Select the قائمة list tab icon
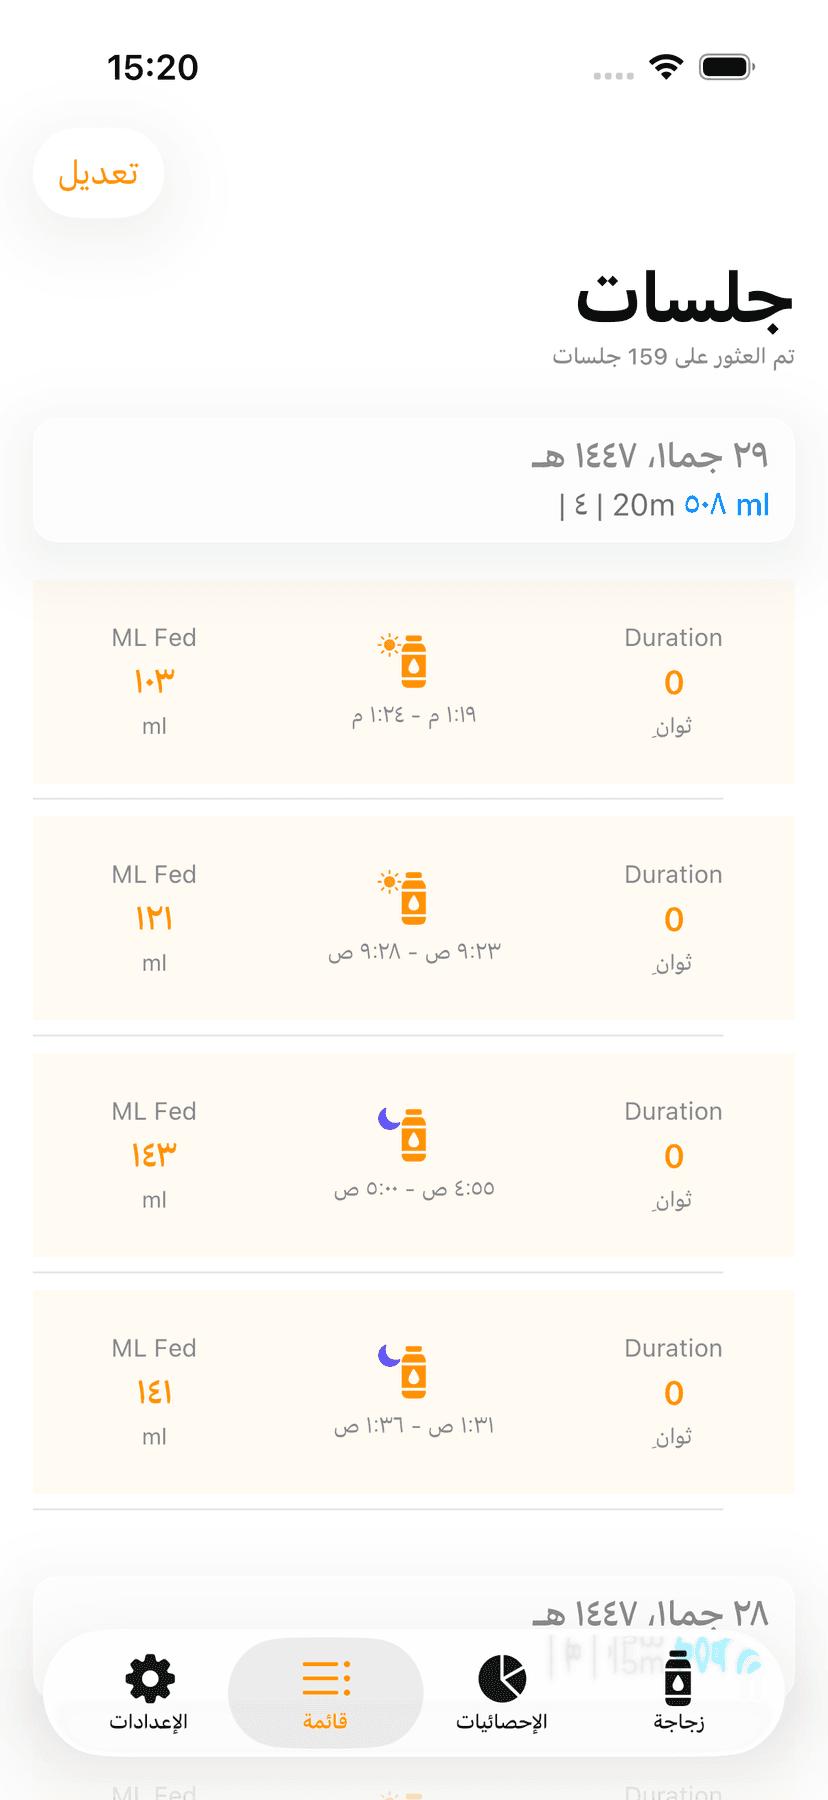This screenshot has width=828, height=1800. [326, 1678]
